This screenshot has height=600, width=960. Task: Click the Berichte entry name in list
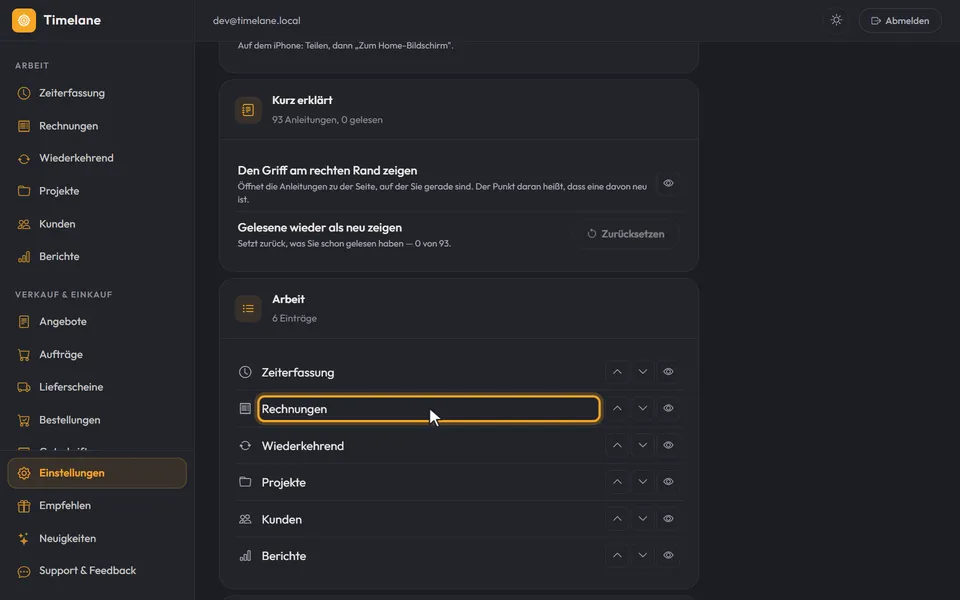click(x=283, y=556)
